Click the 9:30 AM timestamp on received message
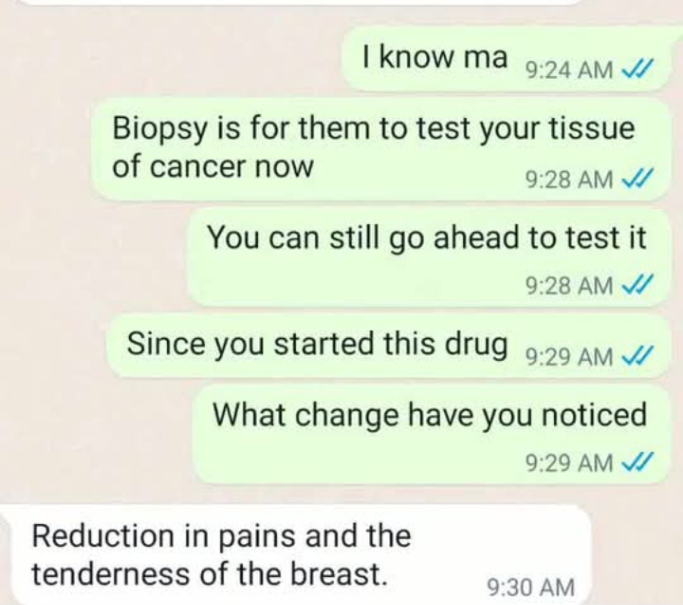This screenshot has width=683, height=605. click(x=530, y=587)
